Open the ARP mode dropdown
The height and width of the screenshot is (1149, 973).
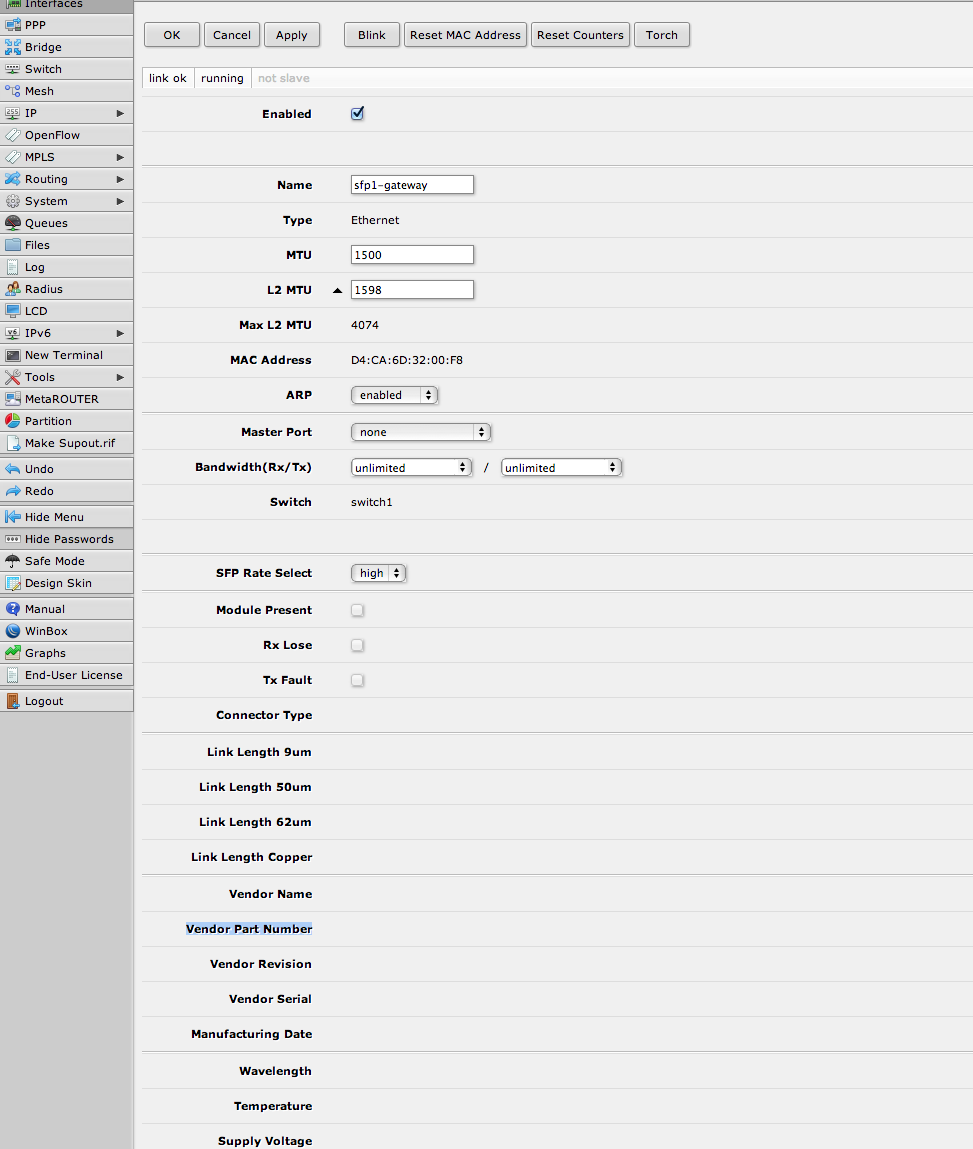click(x=394, y=394)
